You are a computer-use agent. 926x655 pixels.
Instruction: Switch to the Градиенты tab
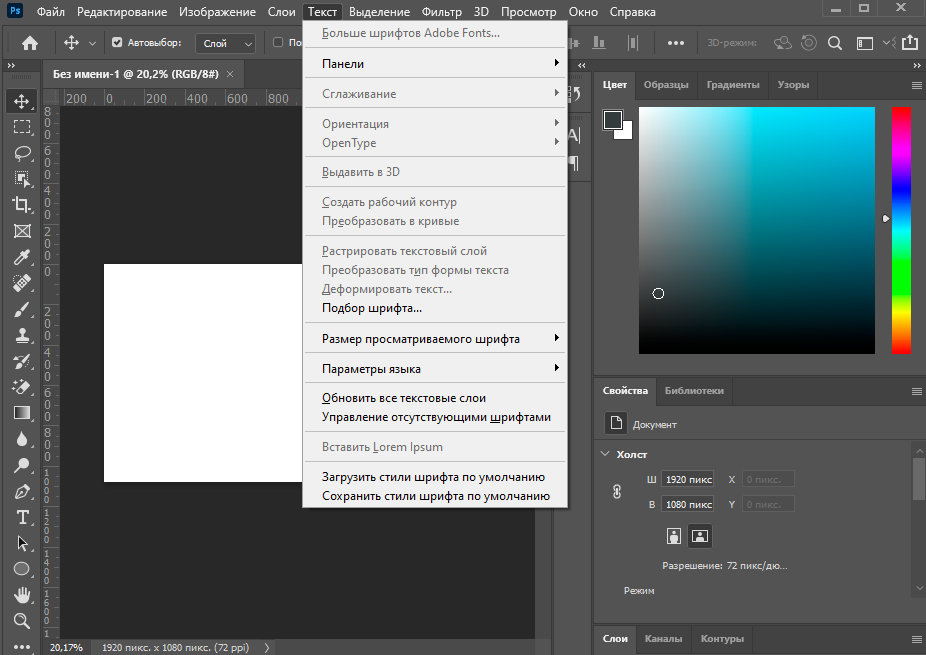[732, 85]
